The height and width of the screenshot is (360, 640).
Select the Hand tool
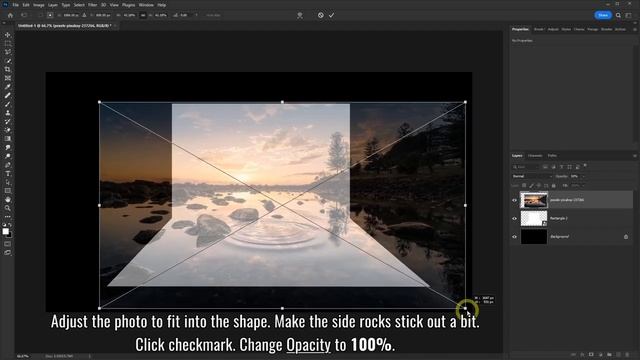click(x=7, y=200)
